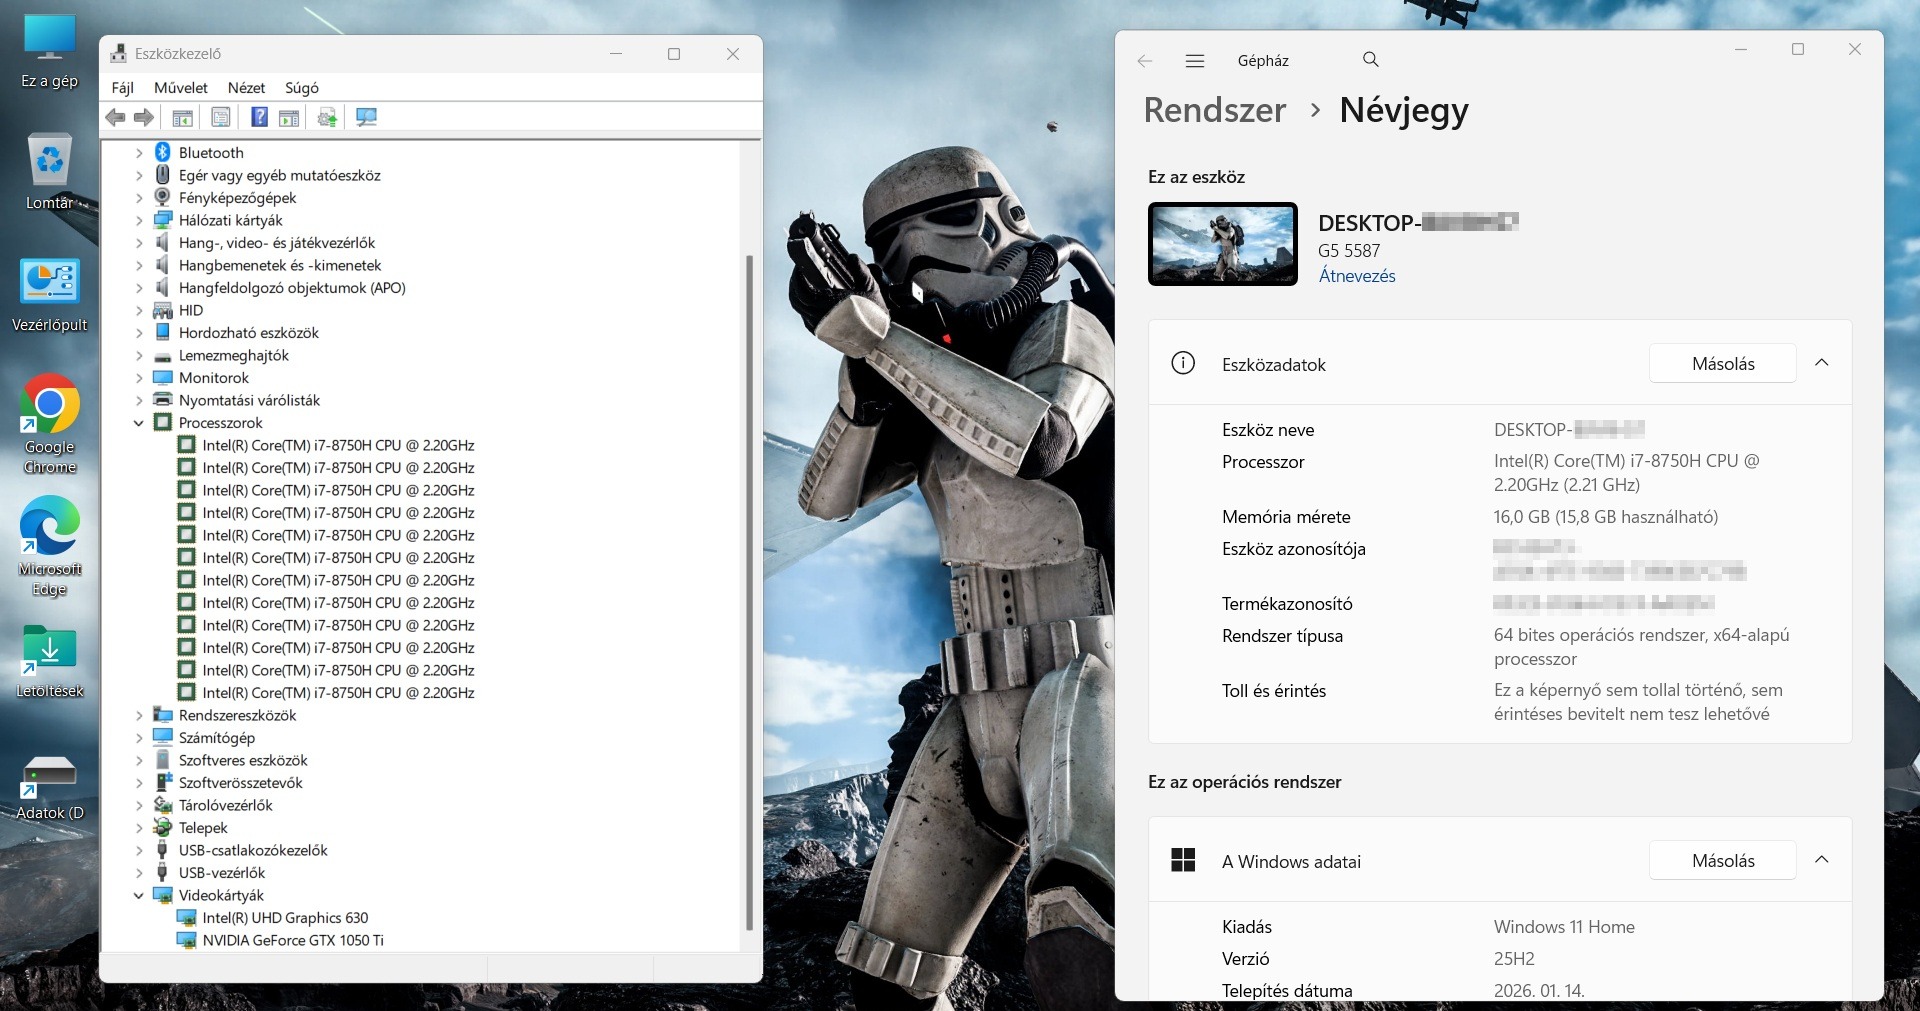Screen dimensions: 1920x1011
Task: Toggle the action pane toolbar icon
Action: (x=289, y=118)
